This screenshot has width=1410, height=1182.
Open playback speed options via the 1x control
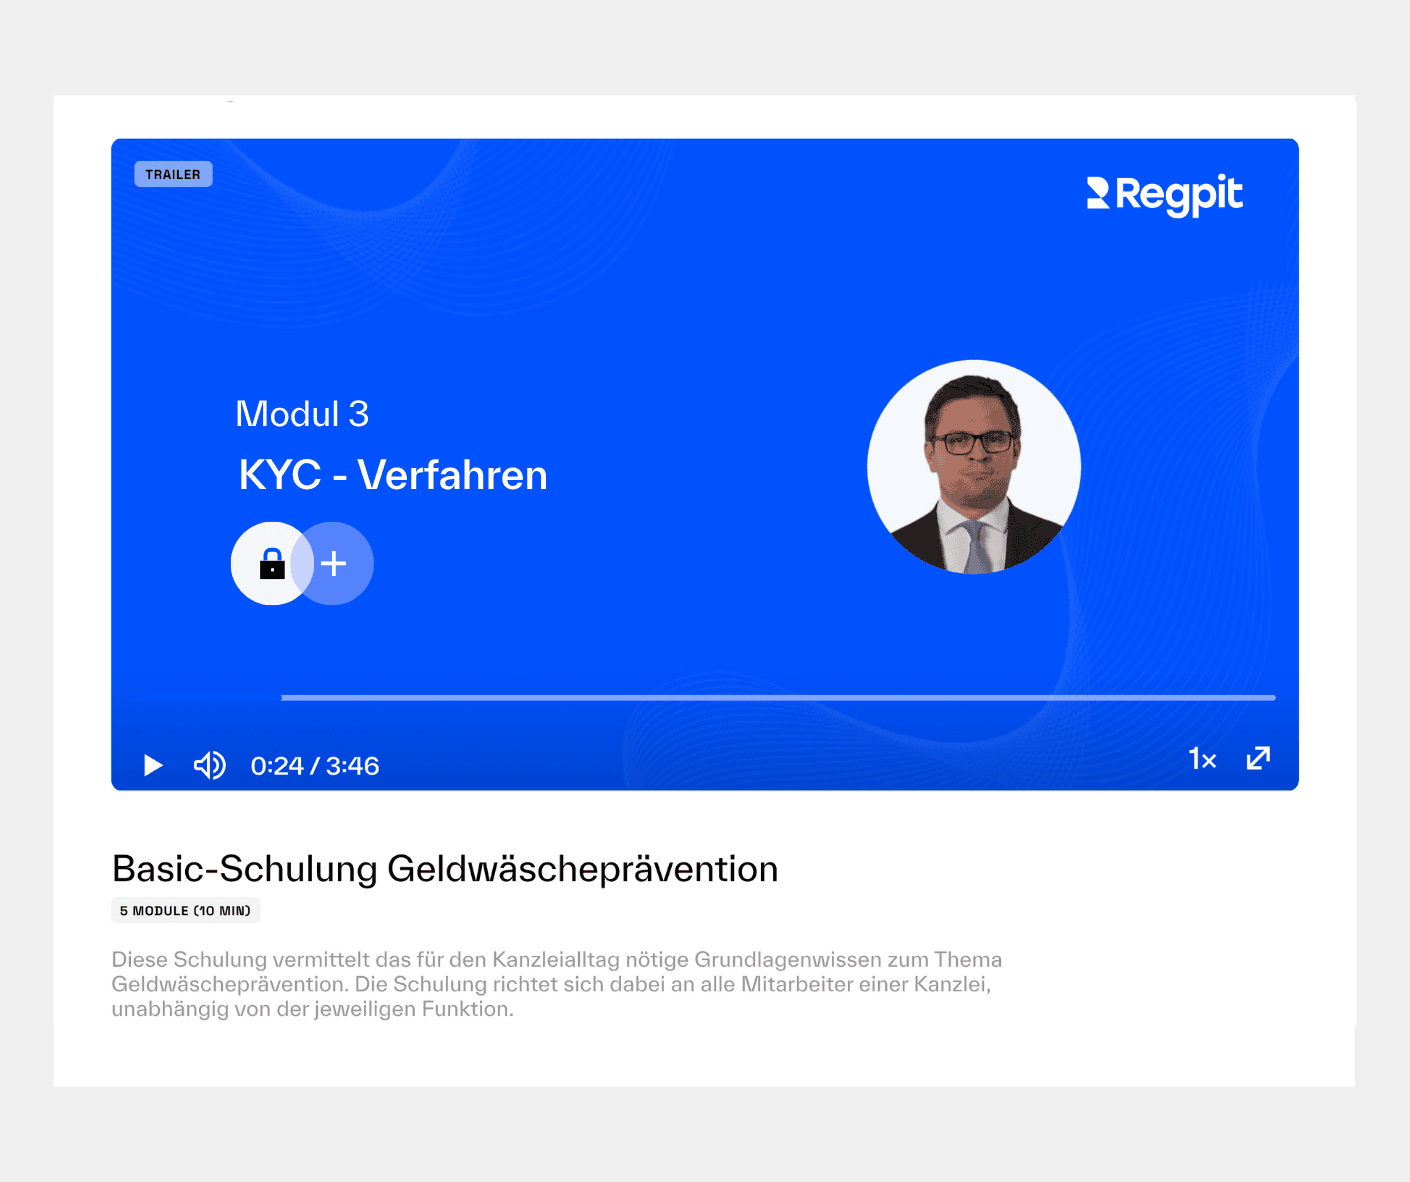click(x=1202, y=759)
